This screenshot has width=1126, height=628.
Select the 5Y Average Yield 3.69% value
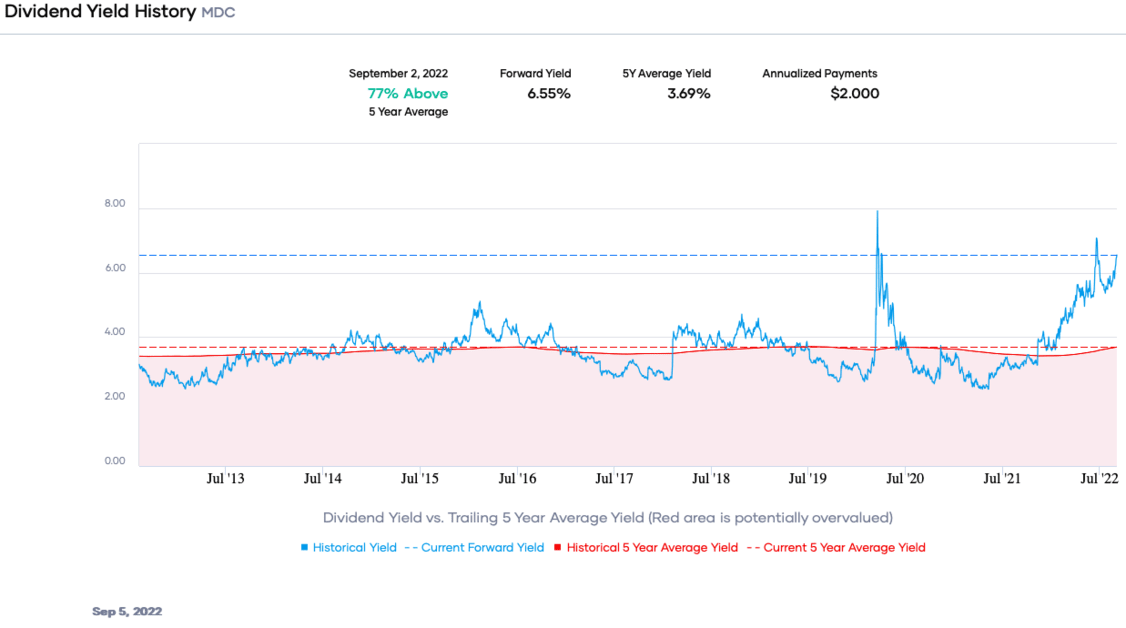(x=689, y=94)
